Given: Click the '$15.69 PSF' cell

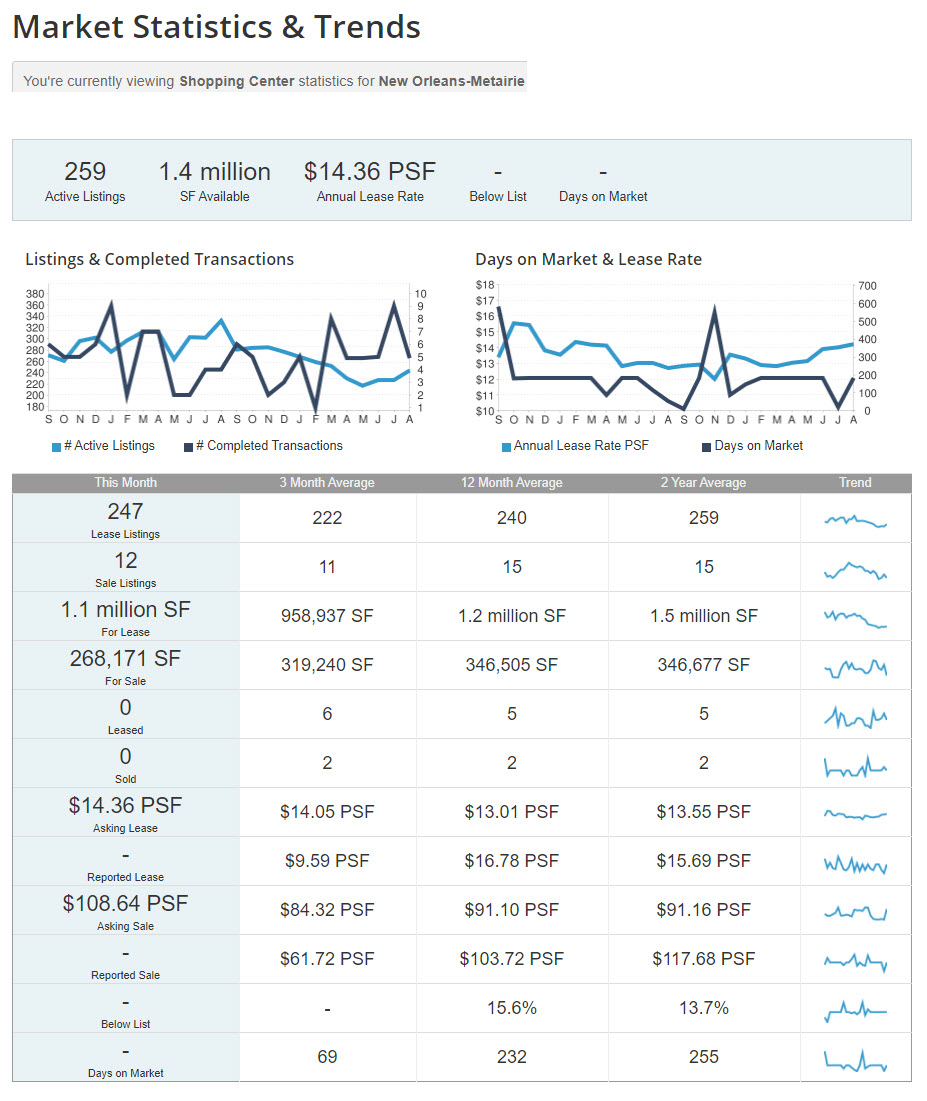Looking at the screenshot, I should pyautogui.click(x=704, y=861).
